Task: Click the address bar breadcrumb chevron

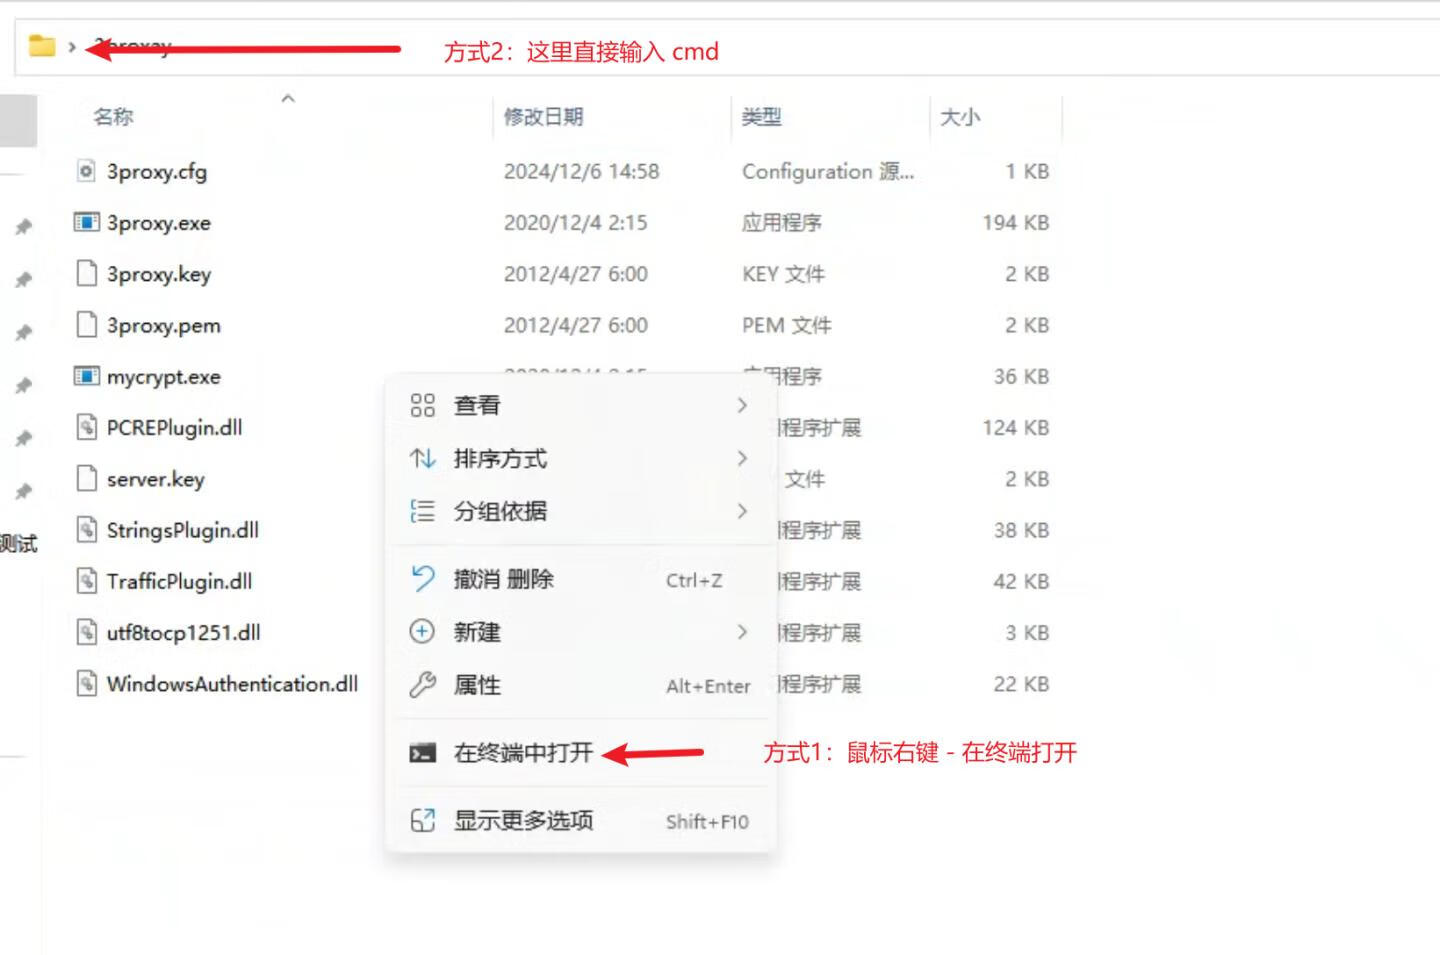Action: pyautogui.click(x=72, y=47)
